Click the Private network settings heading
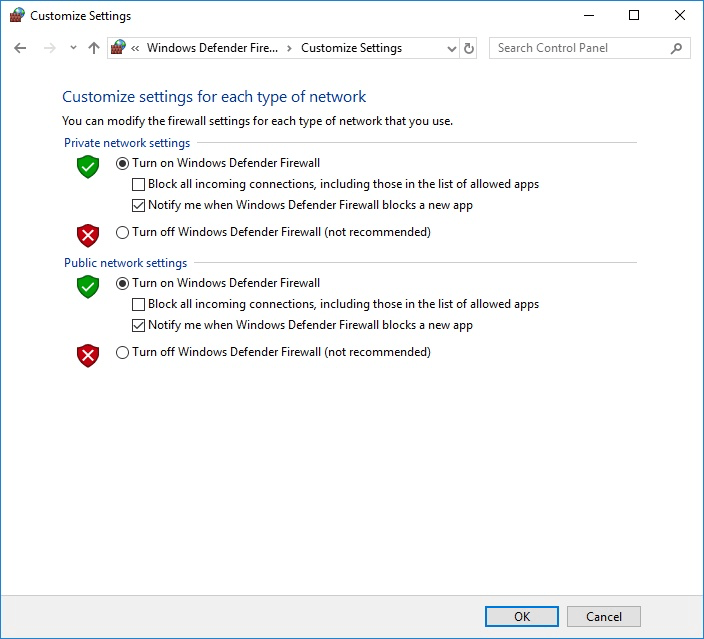Image resolution: width=704 pixels, height=639 pixels. click(127, 143)
